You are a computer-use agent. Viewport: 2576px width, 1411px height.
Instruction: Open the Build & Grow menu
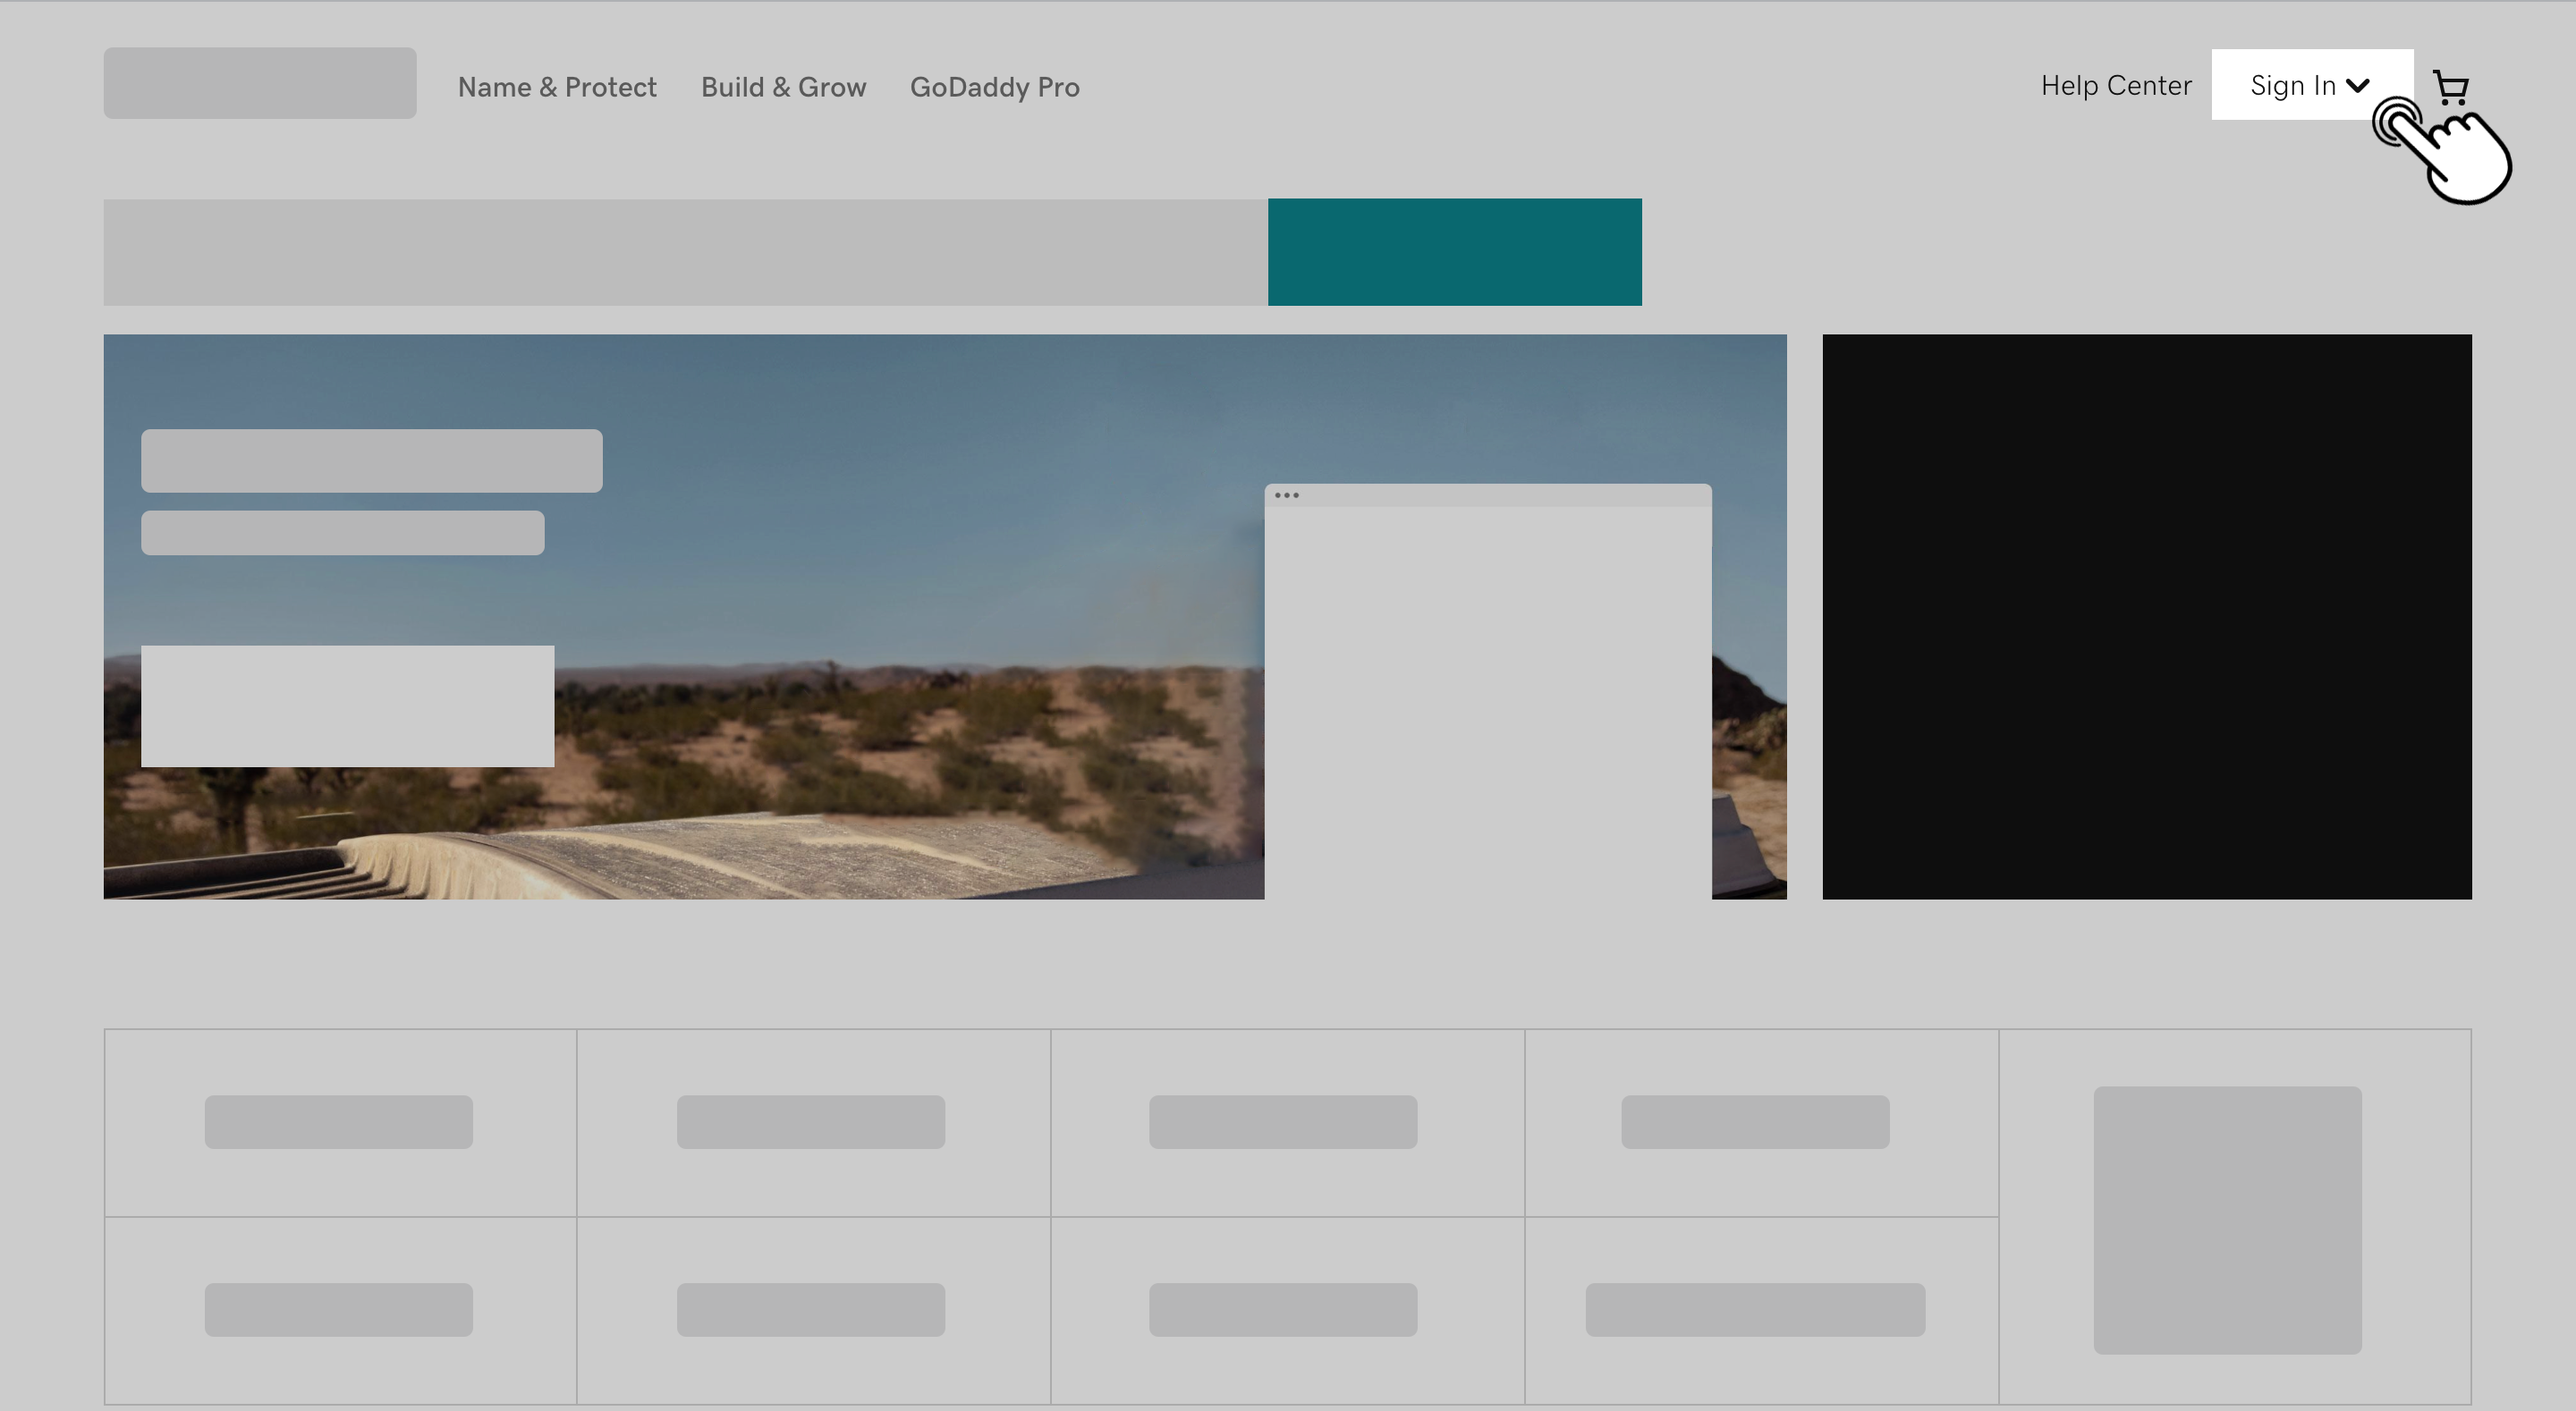(783, 88)
